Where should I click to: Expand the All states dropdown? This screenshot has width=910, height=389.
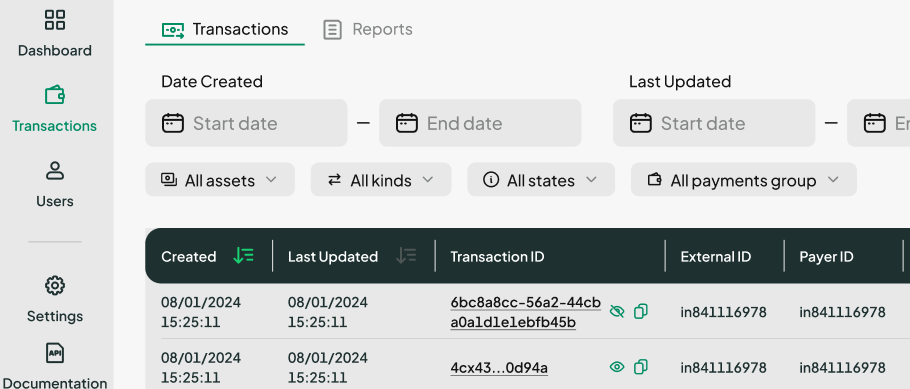coord(541,180)
